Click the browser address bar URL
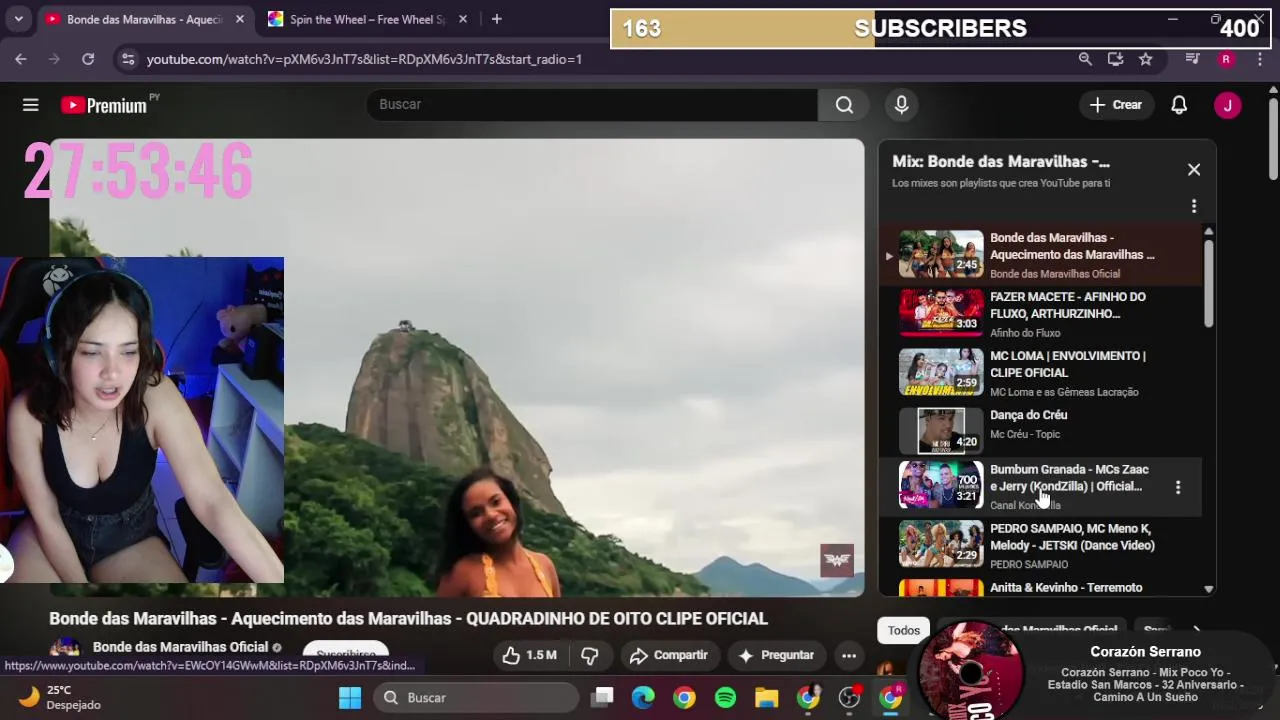Viewport: 1280px width, 720px height. (x=364, y=59)
